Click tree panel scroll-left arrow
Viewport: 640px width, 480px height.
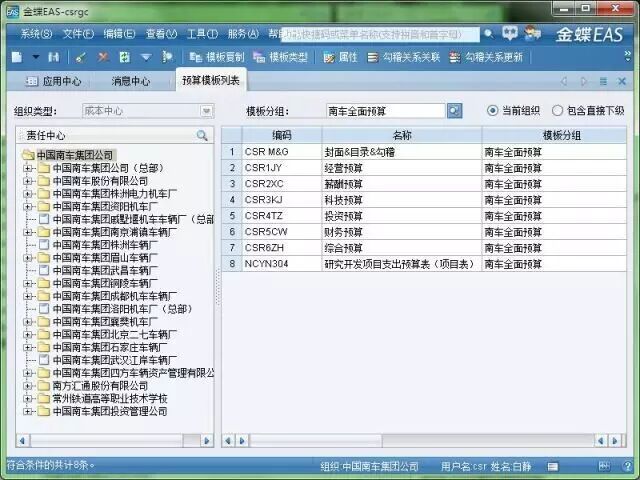(22, 441)
